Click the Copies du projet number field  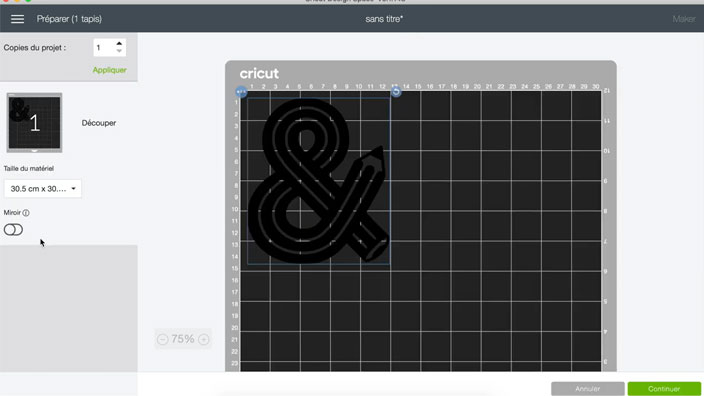click(x=104, y=48)
